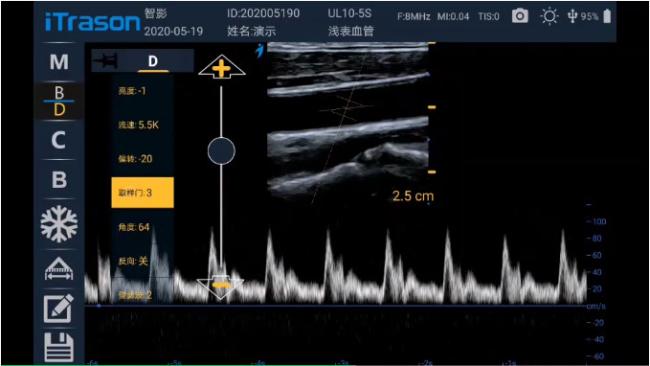Adjust brightness via the sun icon

point(549,17)
